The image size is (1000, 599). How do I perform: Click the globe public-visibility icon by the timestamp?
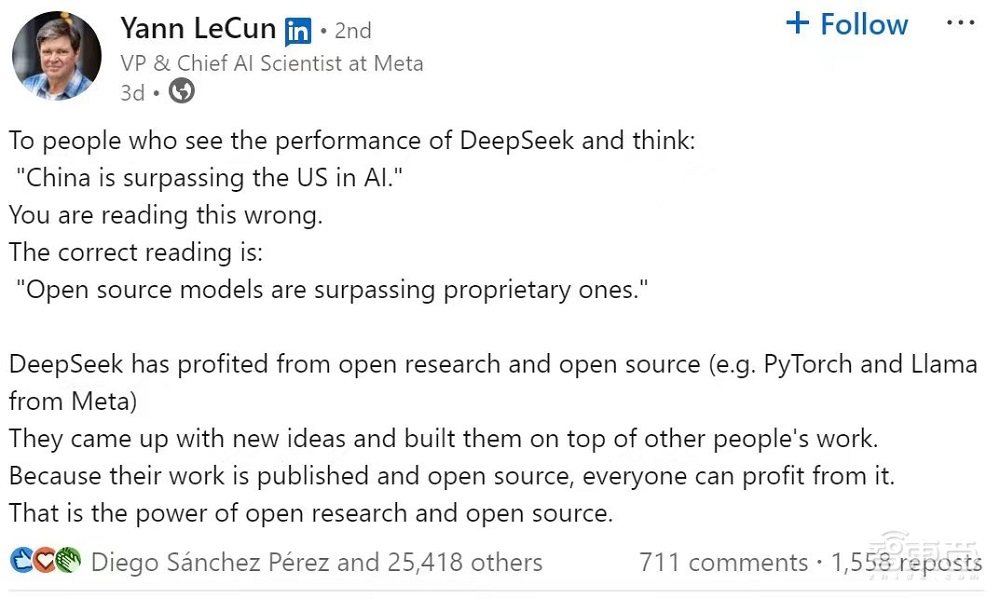click(x=181, y=93)
